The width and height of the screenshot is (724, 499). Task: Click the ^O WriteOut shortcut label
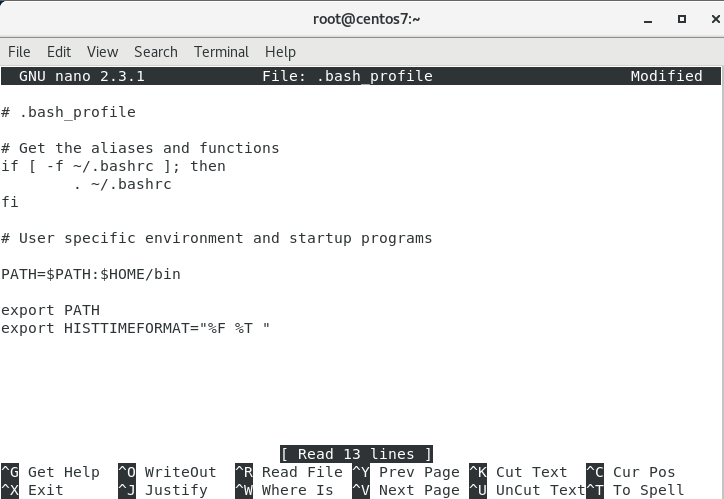pyautogui.click(x=167, y=472)
